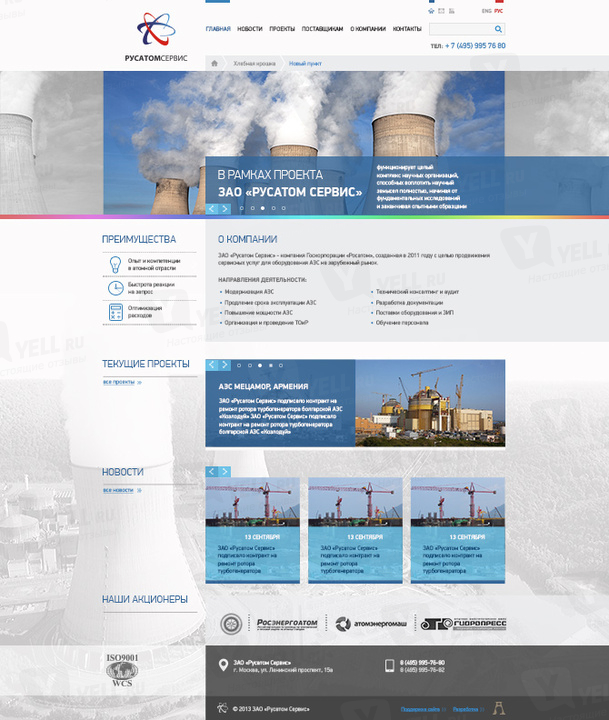The height and width of the screenshot is (720, 609).
Task: Open the Гидропресс shareholder logo
Action: click(463, 624)
